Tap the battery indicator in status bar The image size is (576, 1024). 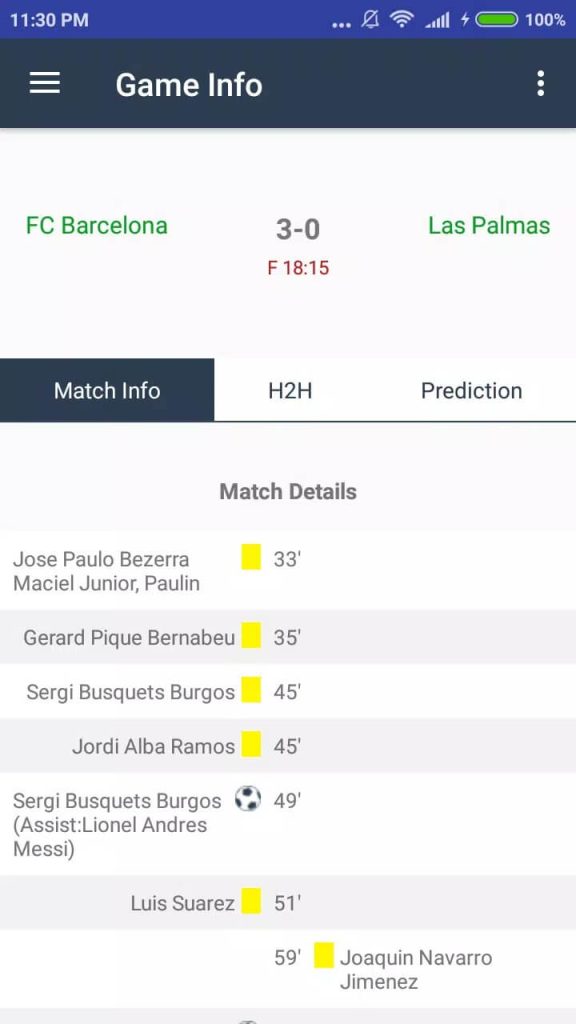(496, 20)
